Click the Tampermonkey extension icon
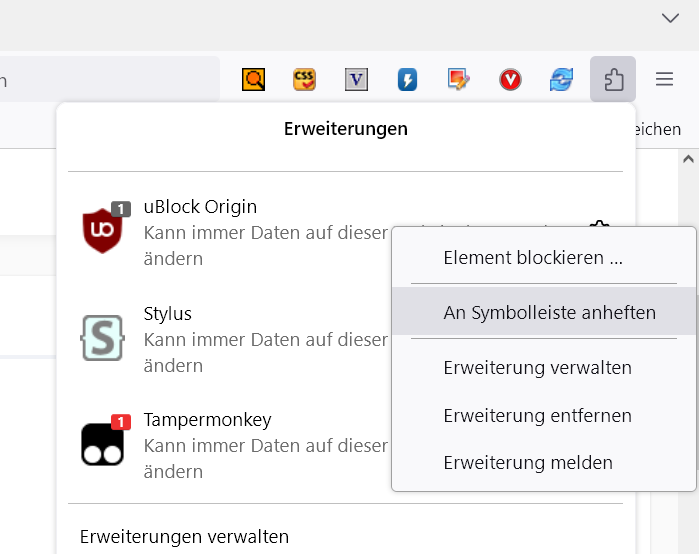The width and height of the screenshot is (699, 554). coord(102,444)
